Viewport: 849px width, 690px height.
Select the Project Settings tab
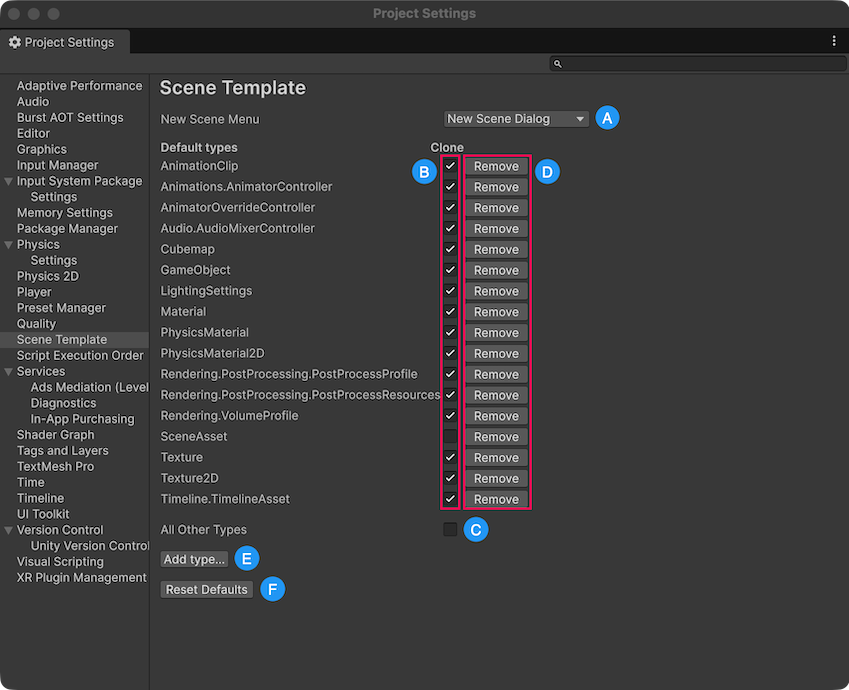pyautogui.click(x=65, y=42)
